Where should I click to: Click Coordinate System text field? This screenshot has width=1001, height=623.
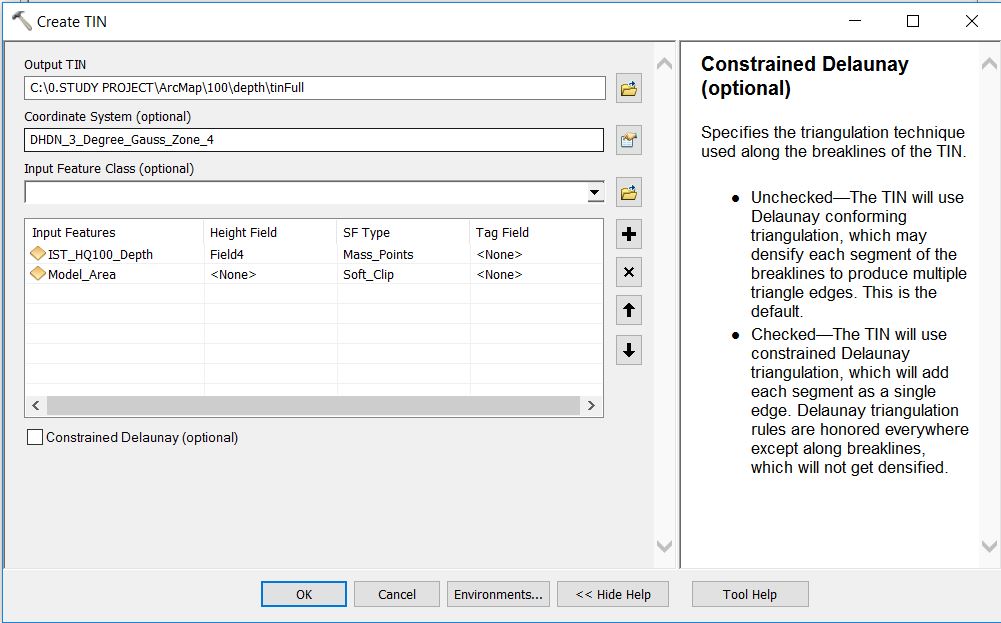[x=313, y=140]
